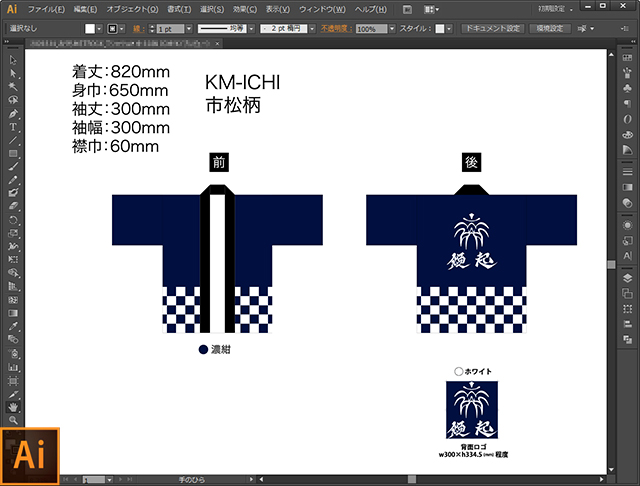640x486 pixels.
Task: Click the ドキュメント設定 button
Action: (491, 29)
